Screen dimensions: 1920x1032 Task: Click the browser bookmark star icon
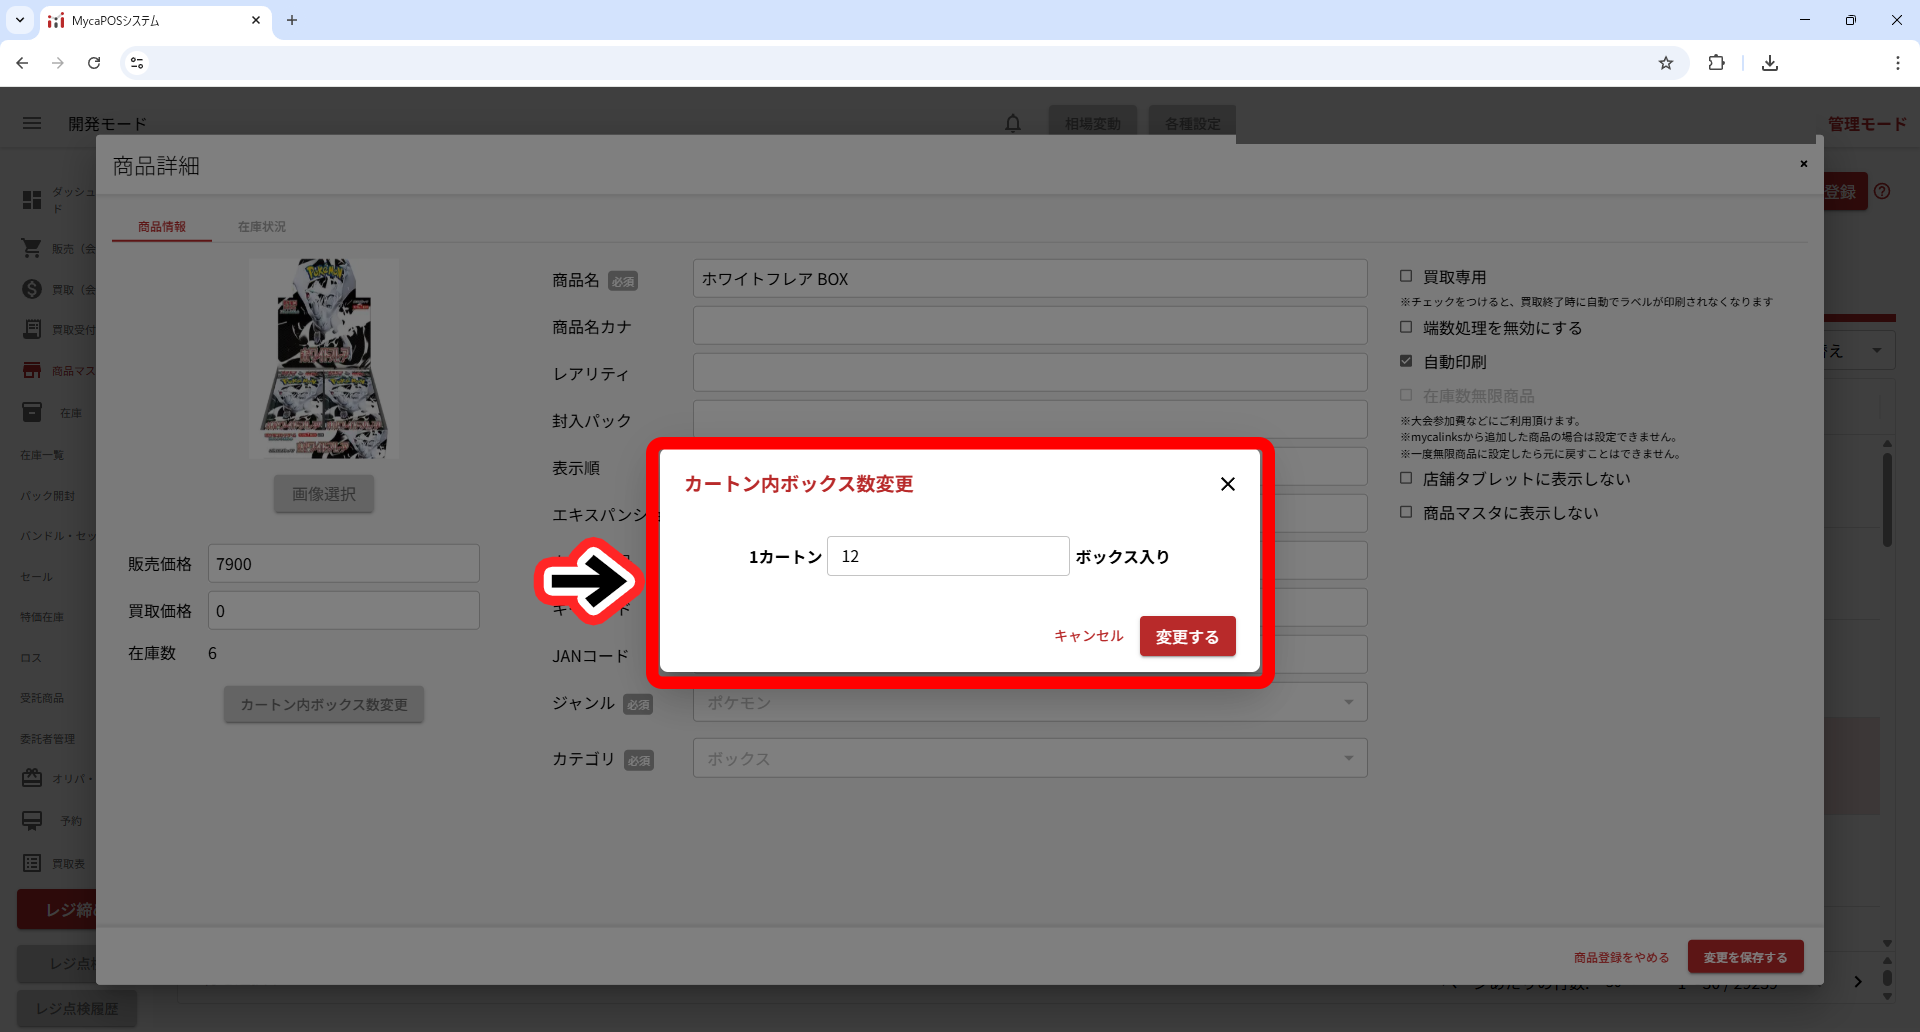pos(1665,63)
